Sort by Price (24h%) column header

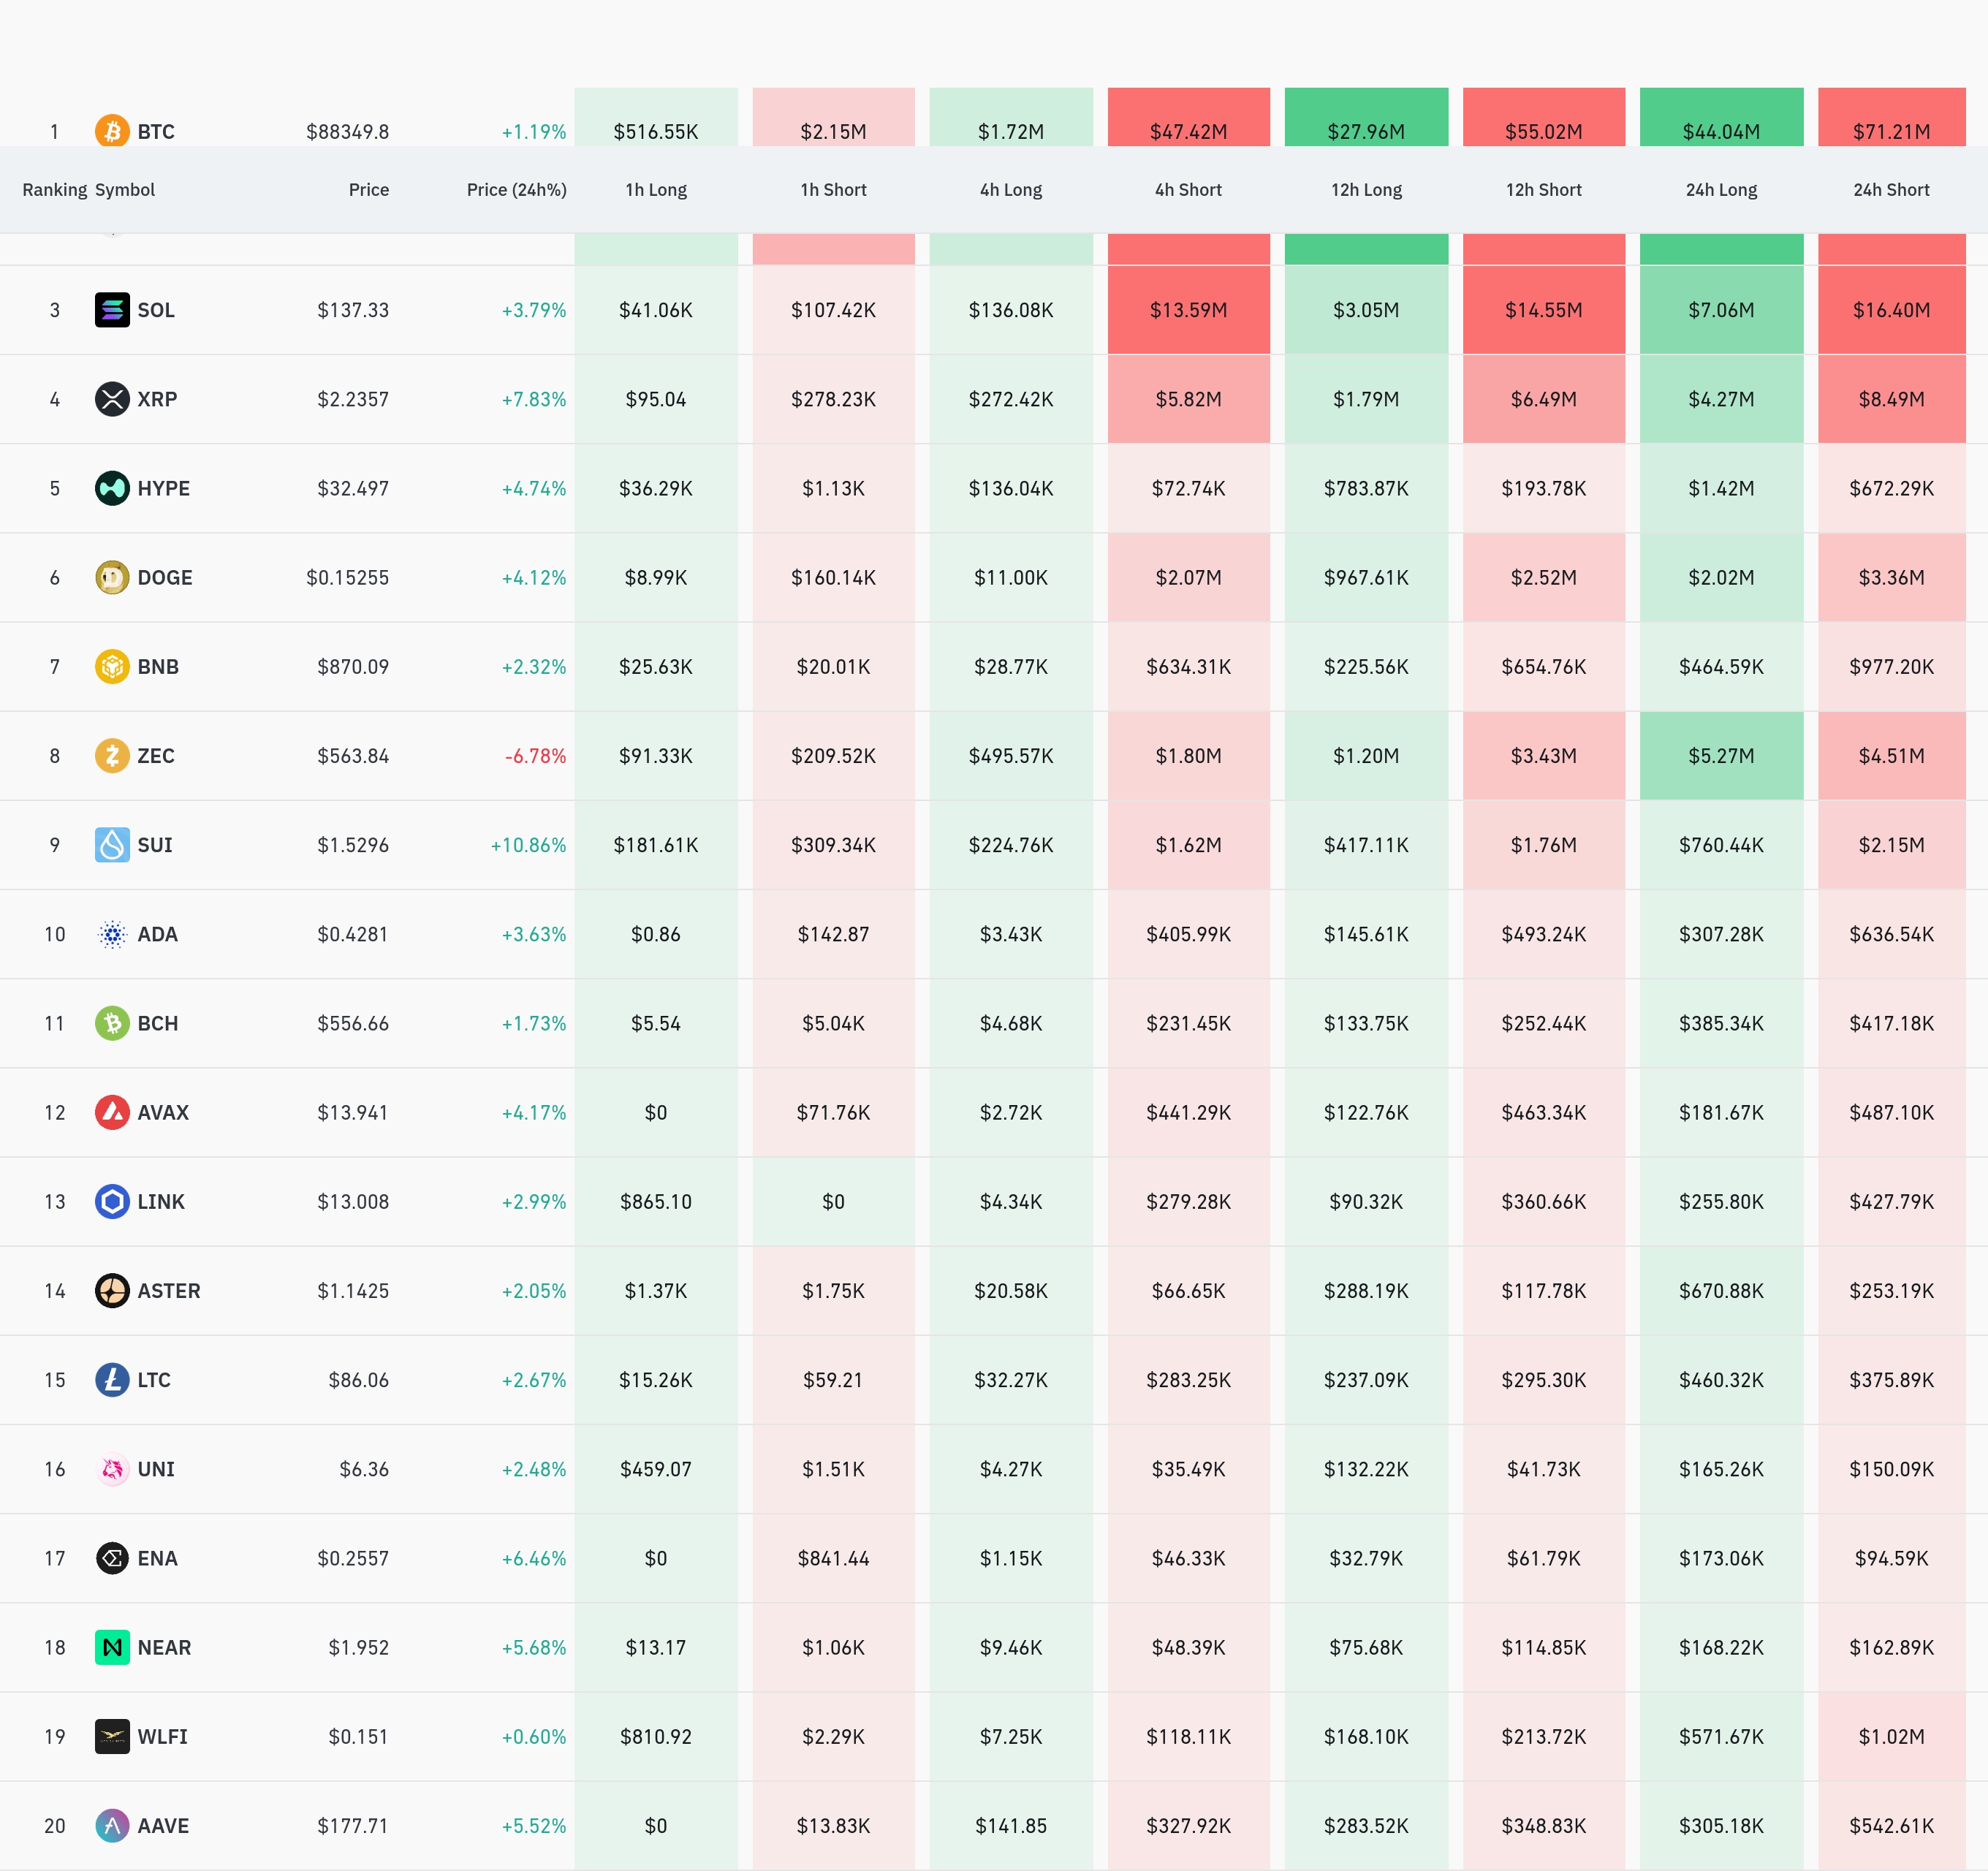tap(516, 190)
